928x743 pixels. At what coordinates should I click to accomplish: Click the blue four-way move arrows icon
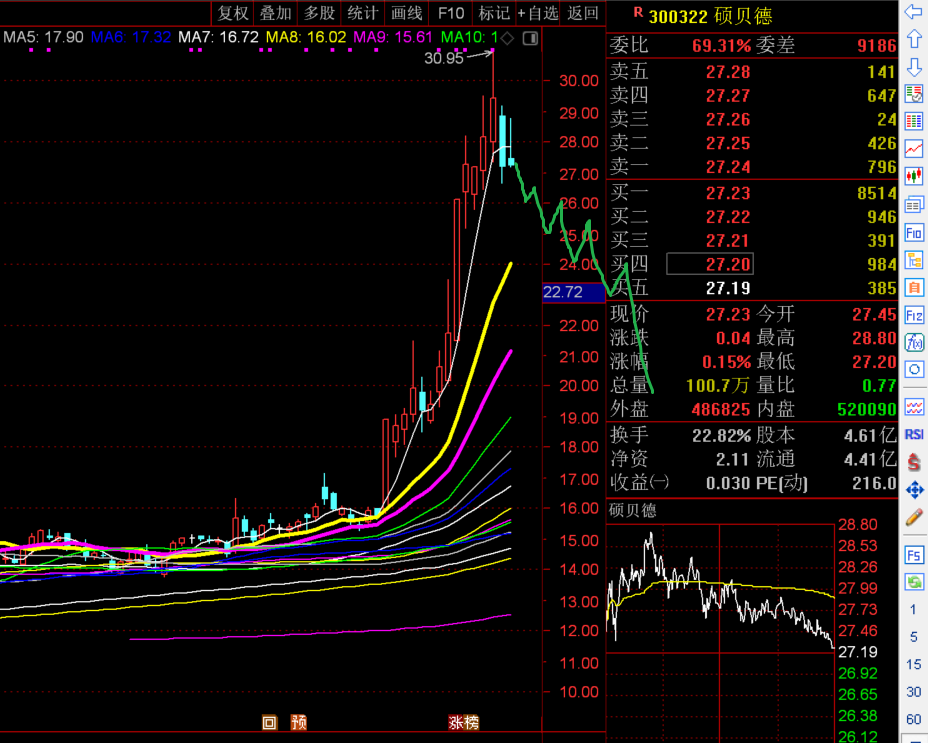coord(914,490)
